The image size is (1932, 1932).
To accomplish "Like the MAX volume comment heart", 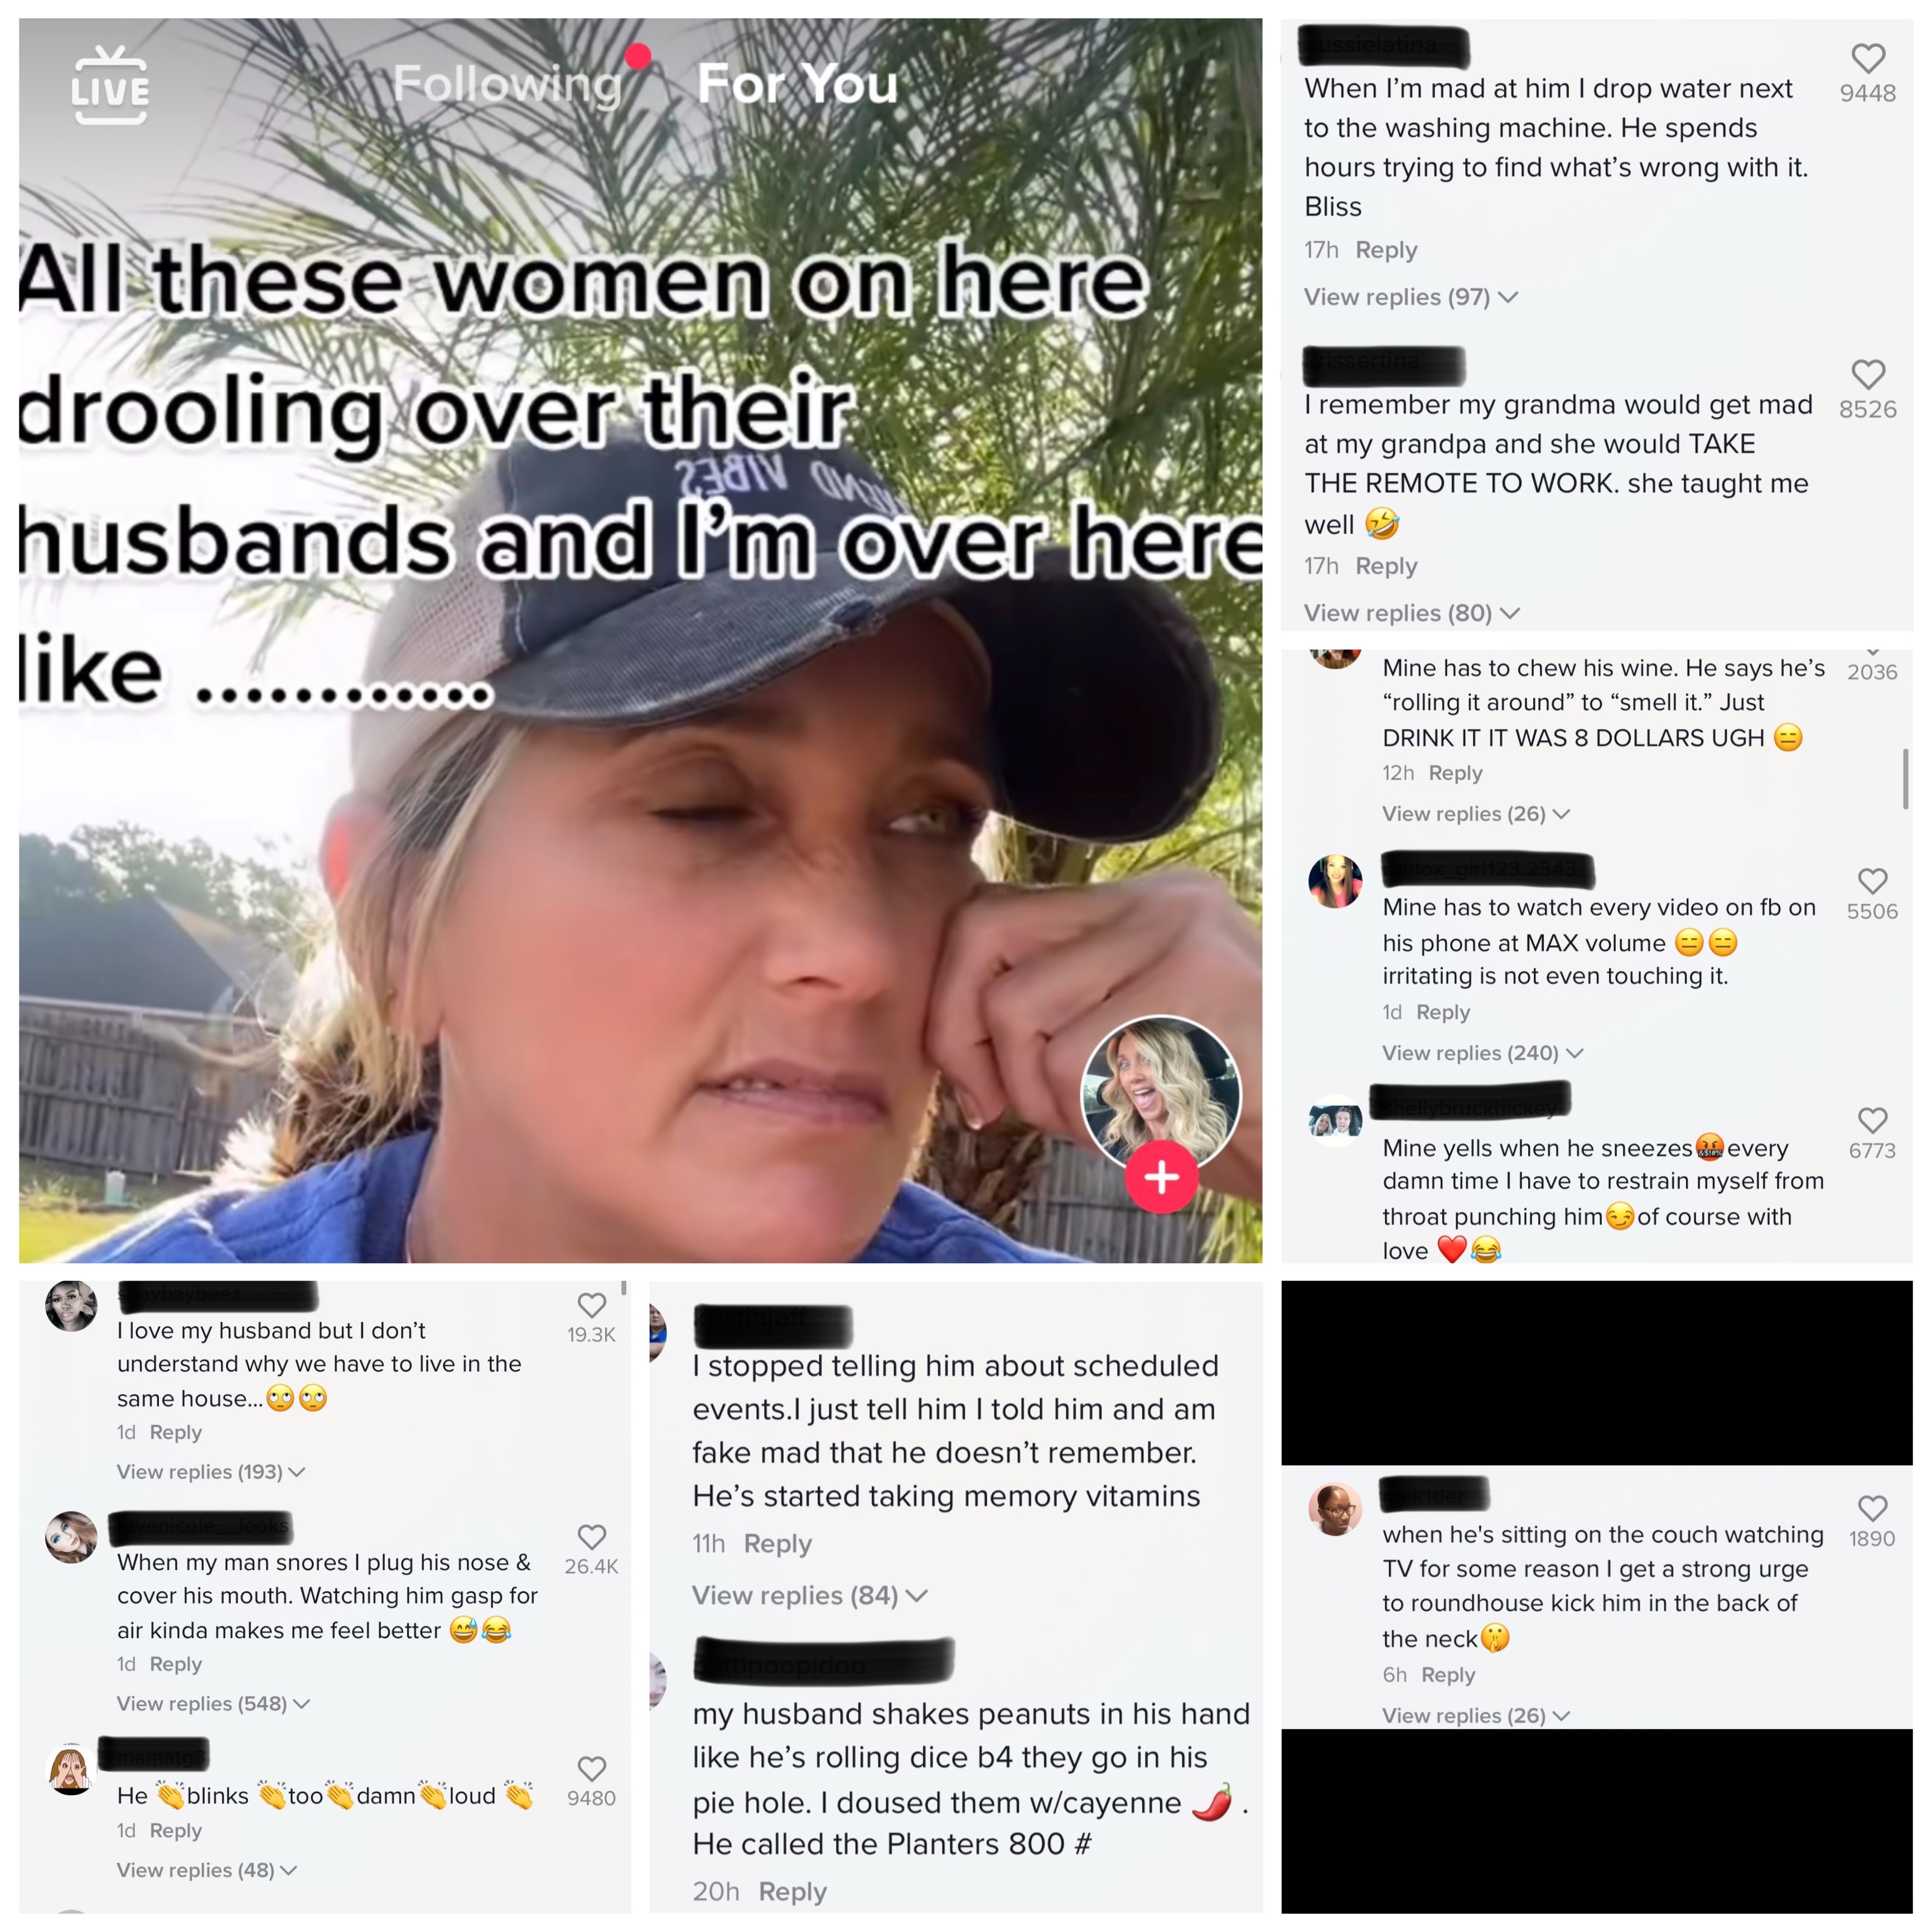I will [x=1872, y=880].
